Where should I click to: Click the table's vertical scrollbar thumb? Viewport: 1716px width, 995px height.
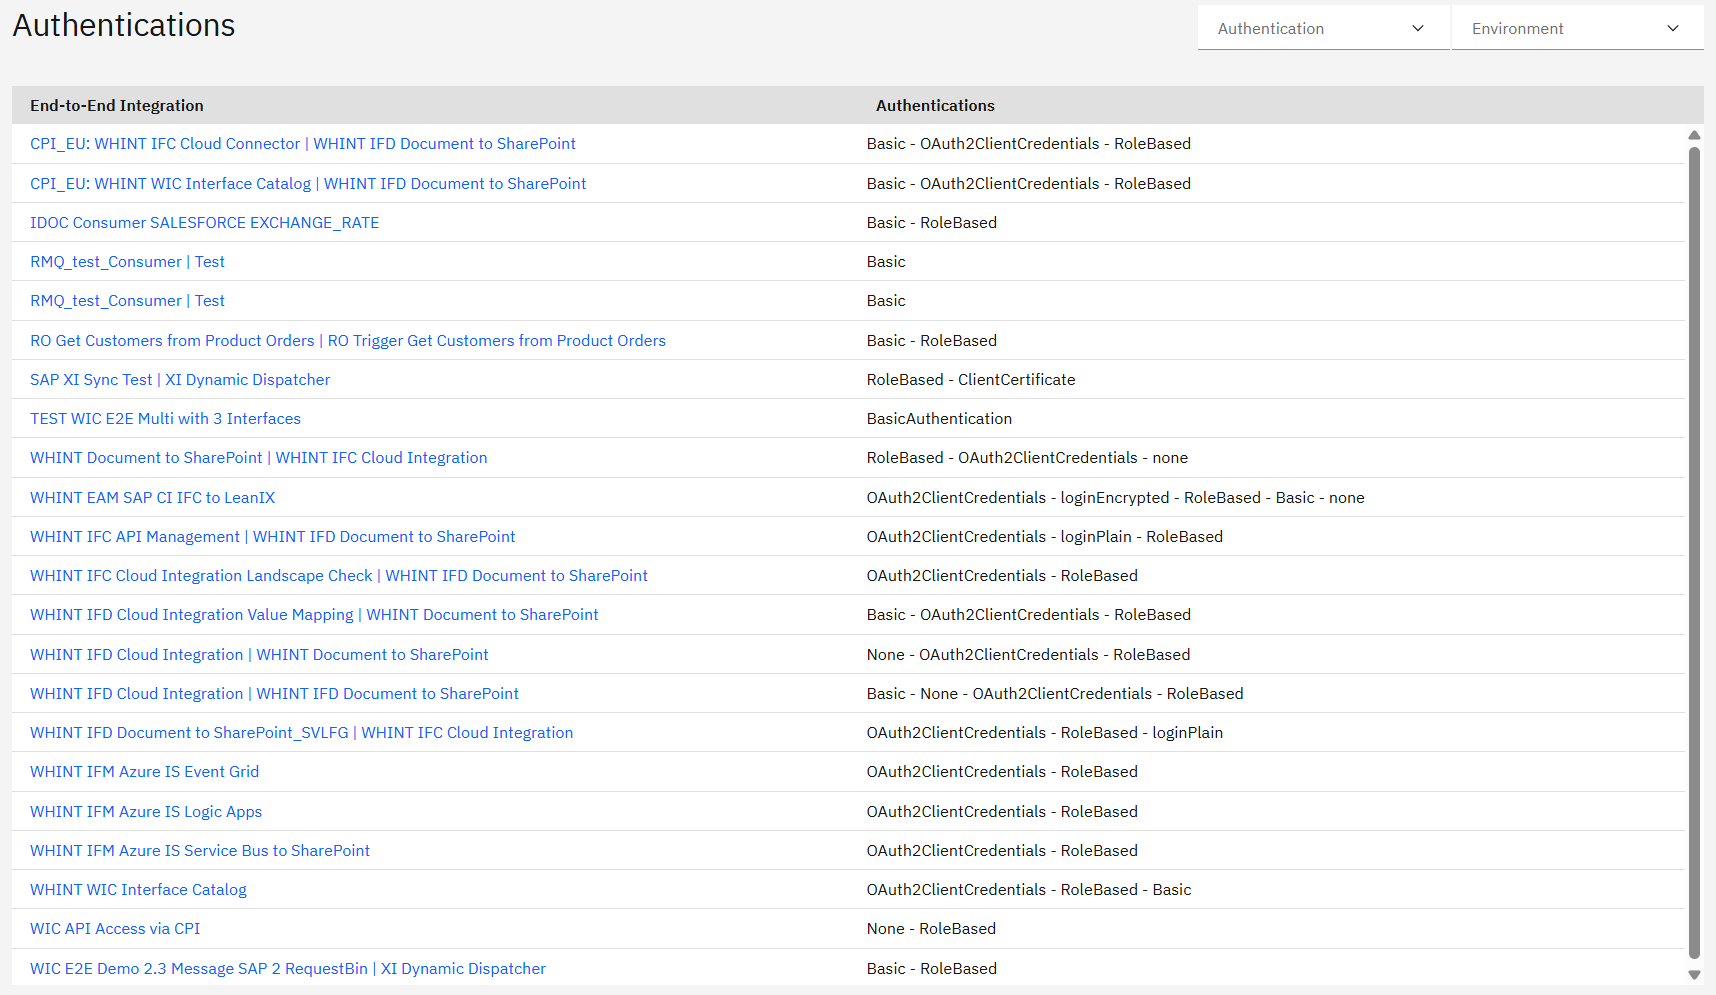(1694, 550)
